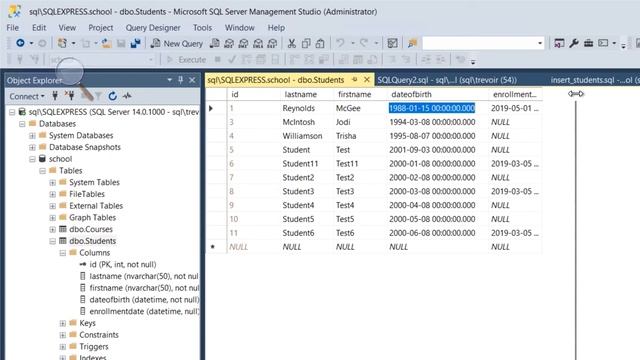The height and width of the screenshot is (360, 640).
Task: Open the Project menu
Action: 101,28
